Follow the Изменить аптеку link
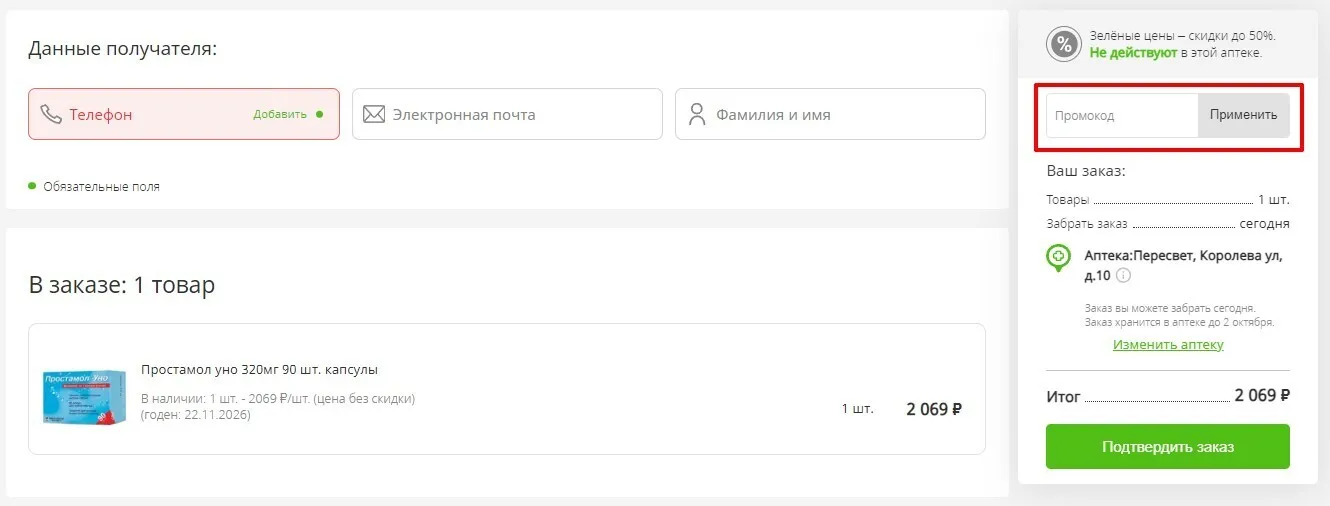This screenshot has height=506, width=1330. (1168, 345)
